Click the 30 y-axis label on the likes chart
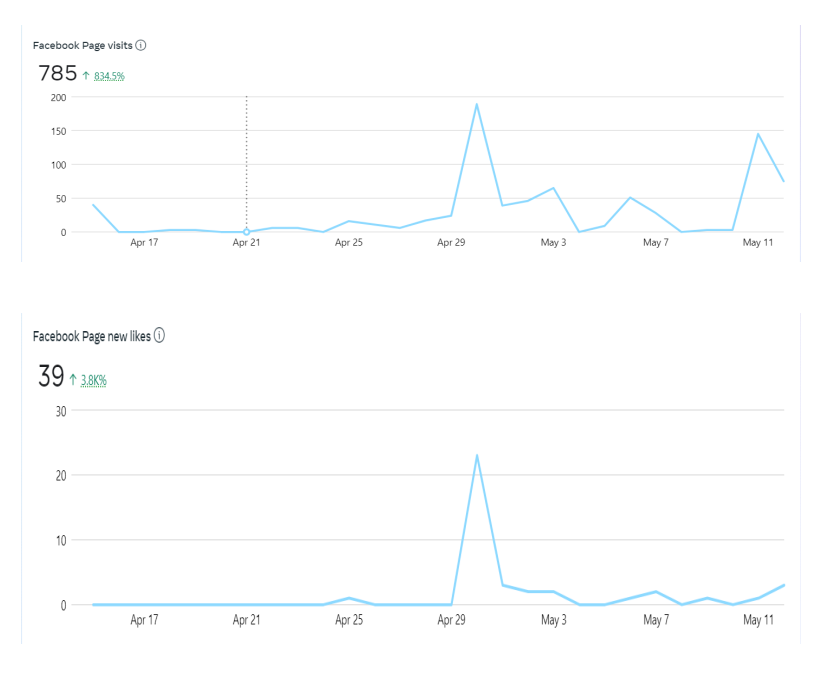The image size is (834, 689). (x=60, y=410)
